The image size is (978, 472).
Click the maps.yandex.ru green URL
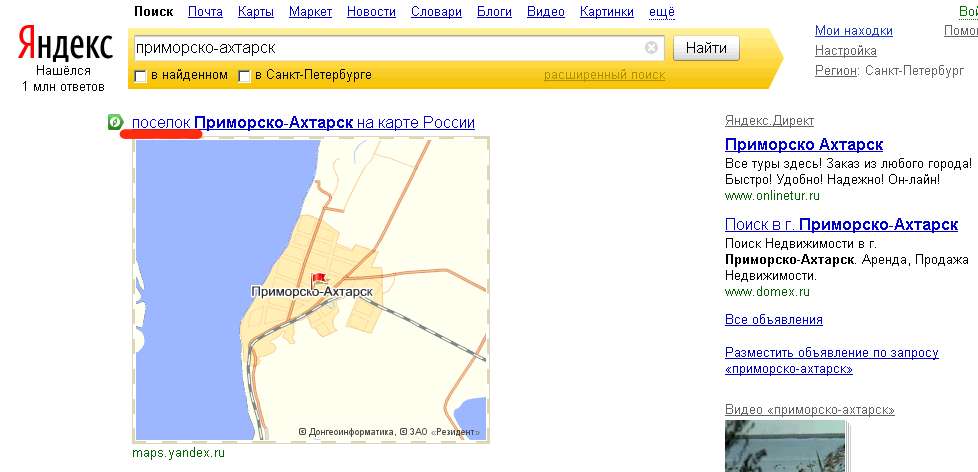(178, 453)
